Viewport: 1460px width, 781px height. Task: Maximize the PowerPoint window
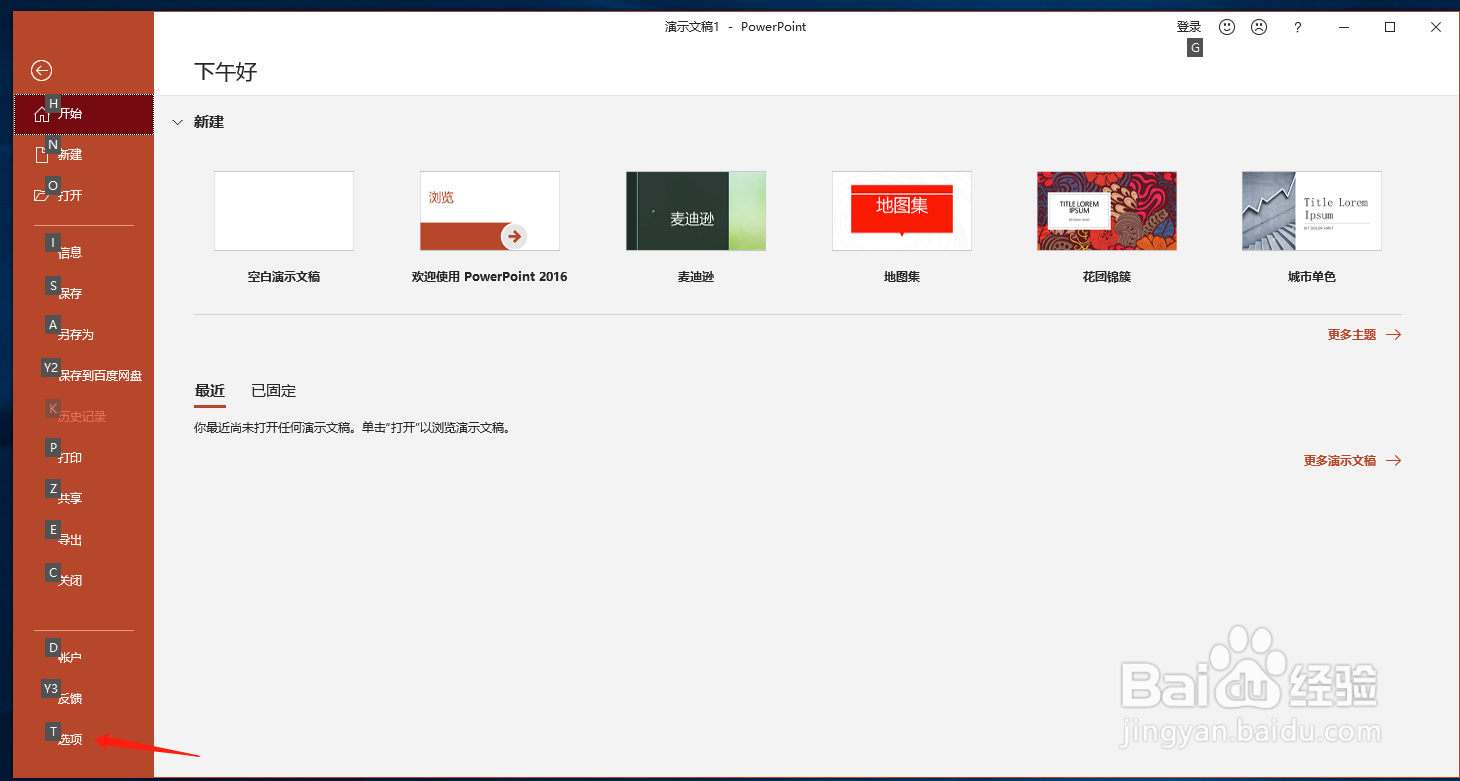[x=1390, y=28]
